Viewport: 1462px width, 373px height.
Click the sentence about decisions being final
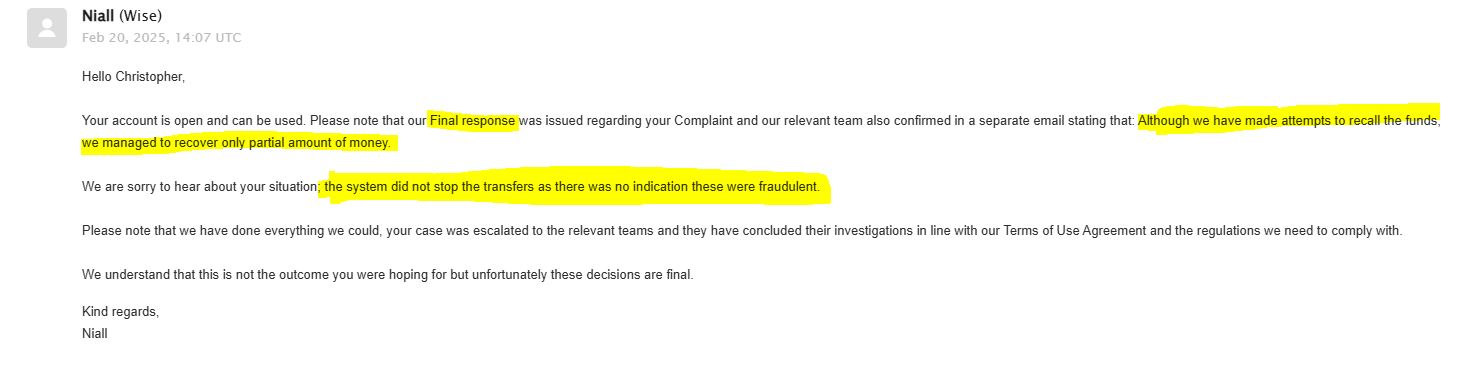click(387, 275)
